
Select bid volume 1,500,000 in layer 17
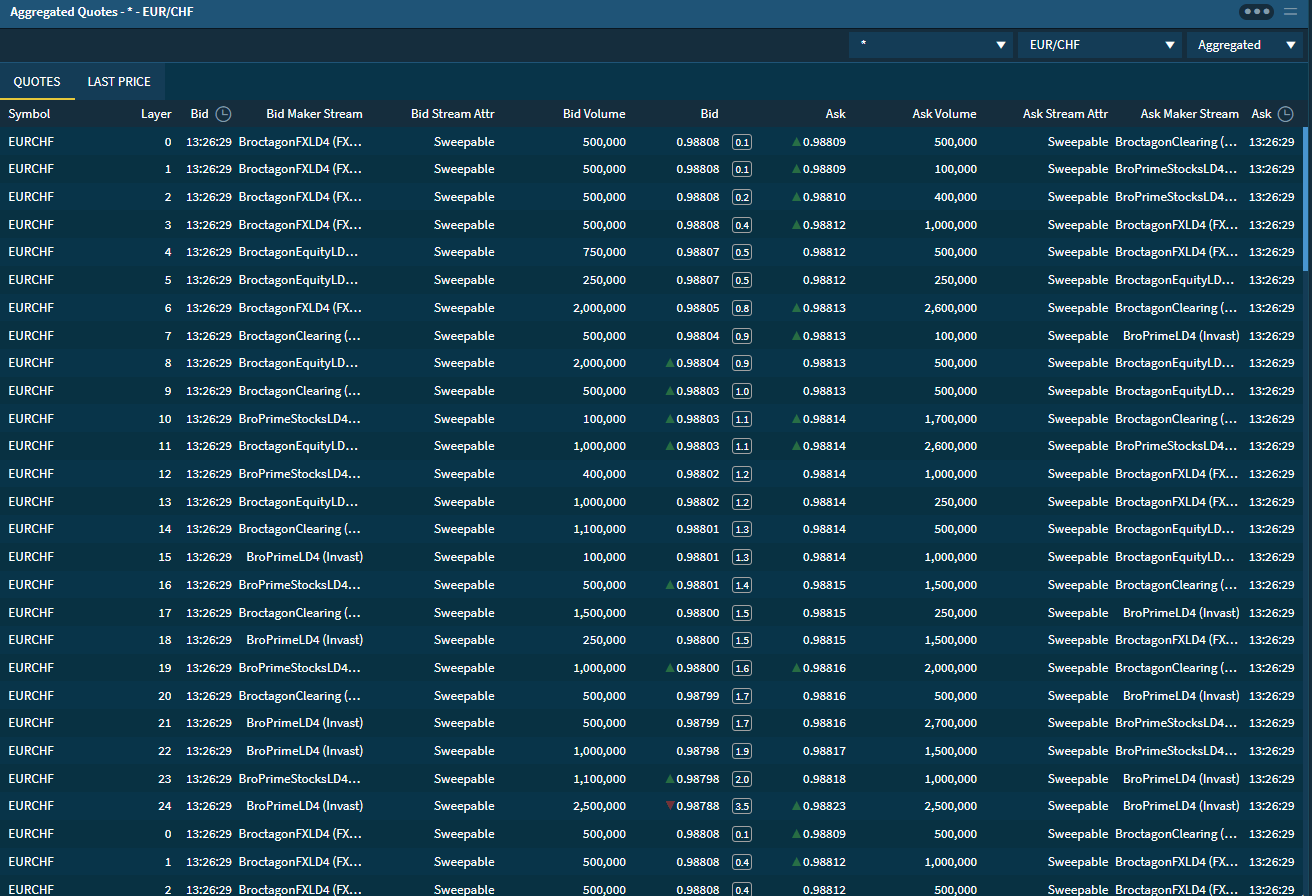(x=599, y=613)
